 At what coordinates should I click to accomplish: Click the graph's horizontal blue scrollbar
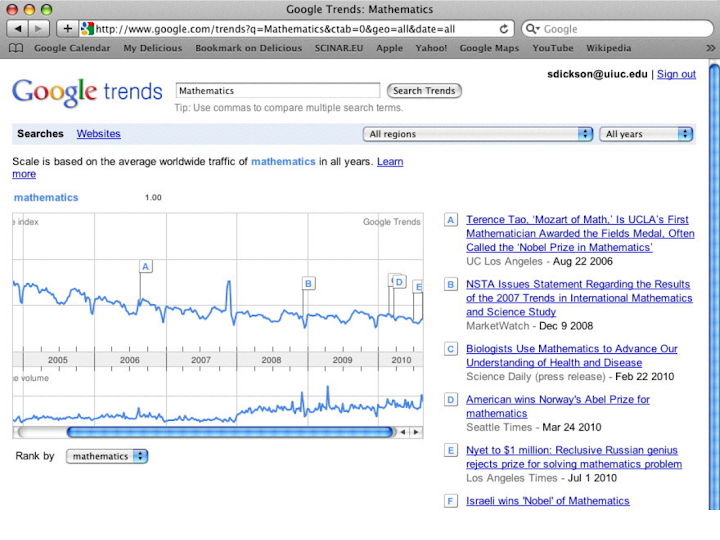[231, 432]
